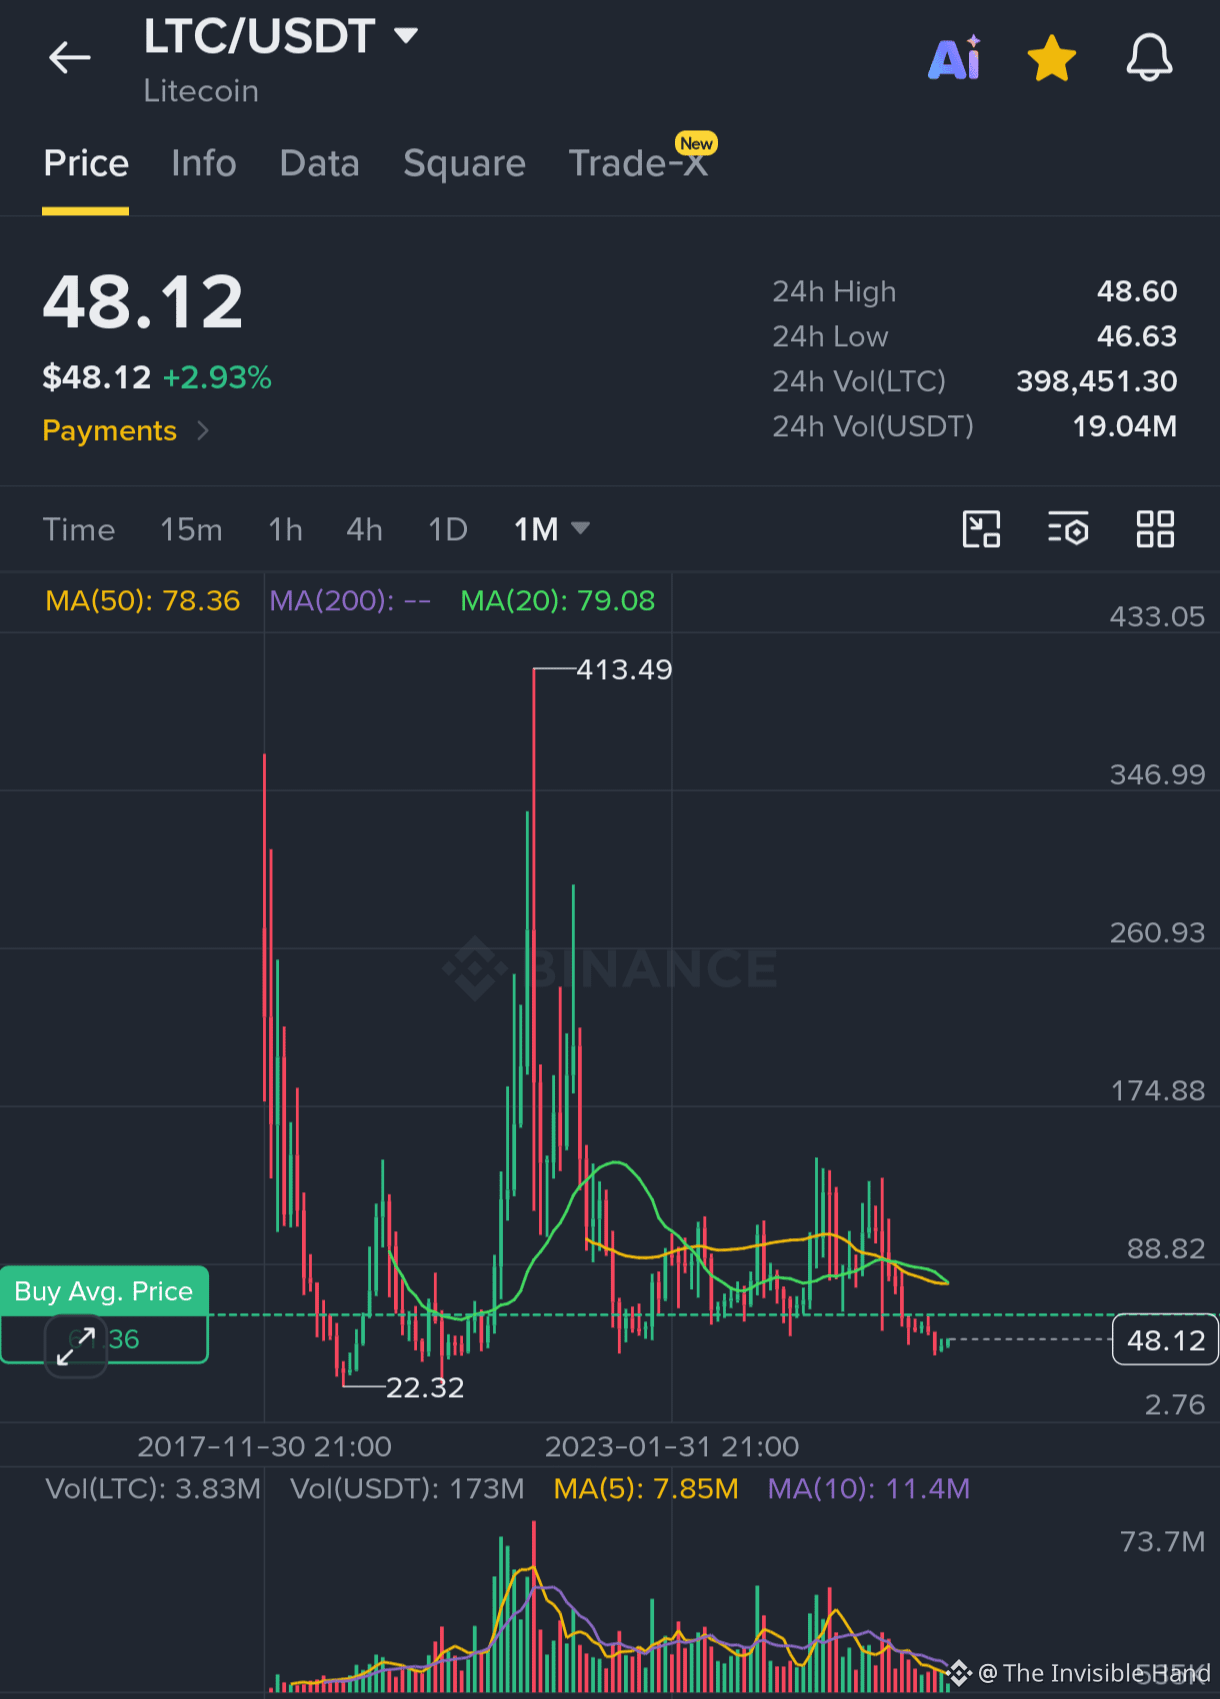This screenshot has height=1699, width=1220.
Task: Select the 15m interval
Action: pos(192,529)
